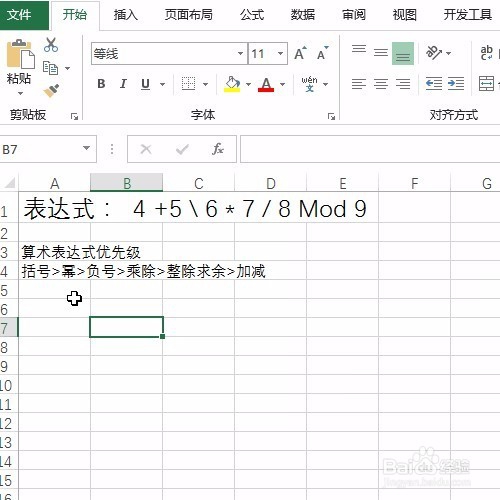Toggle Italic formatting

coord(123,83)
